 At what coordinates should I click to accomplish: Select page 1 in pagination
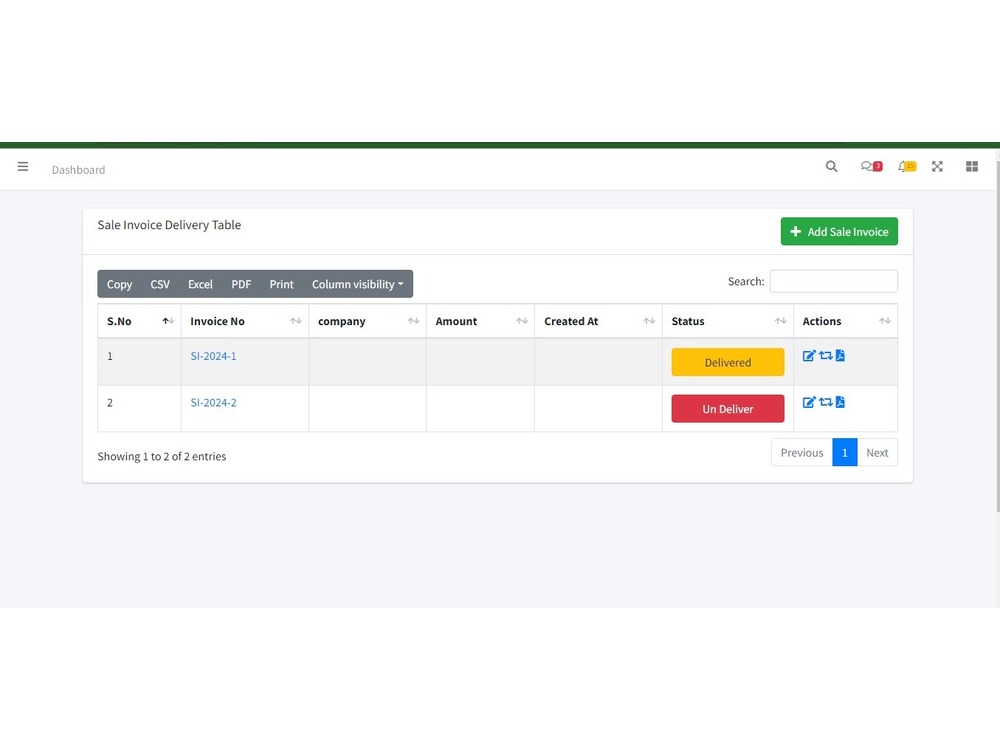click(844, 453)
